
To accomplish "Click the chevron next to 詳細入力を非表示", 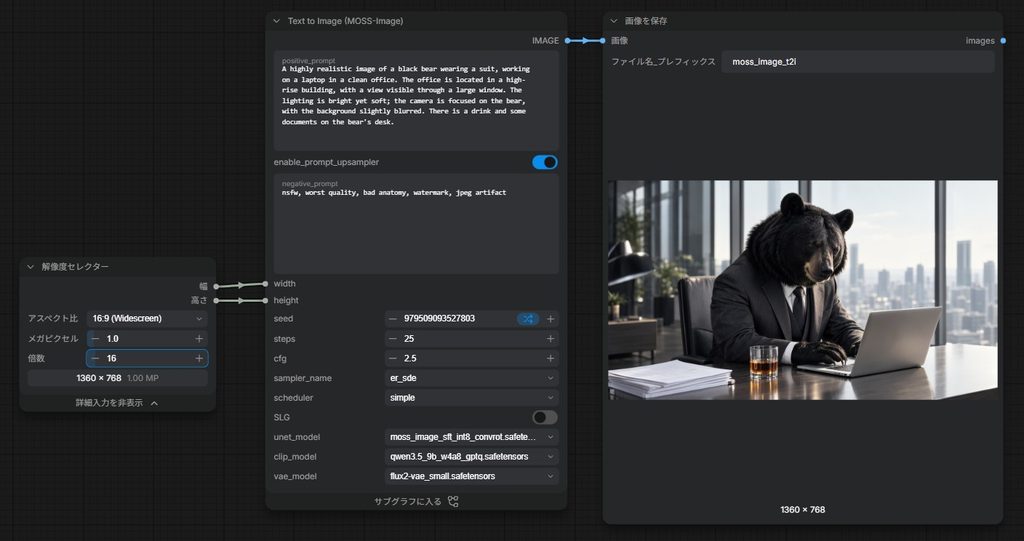I will [x=154, y=403].
